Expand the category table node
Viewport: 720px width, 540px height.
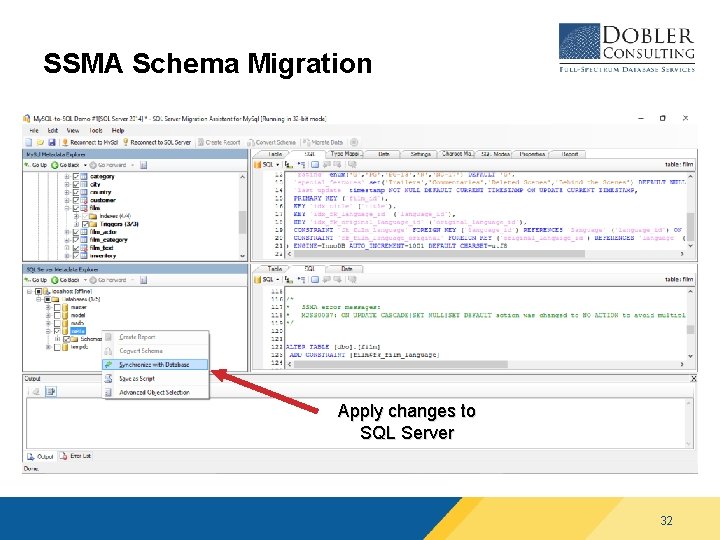click(67, 176)
